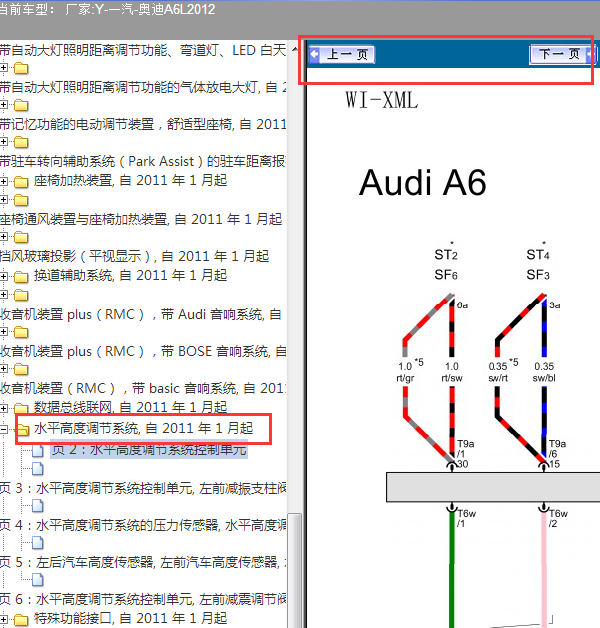
Task: Click the T6w /2 connector label
Action: point(558,518)
